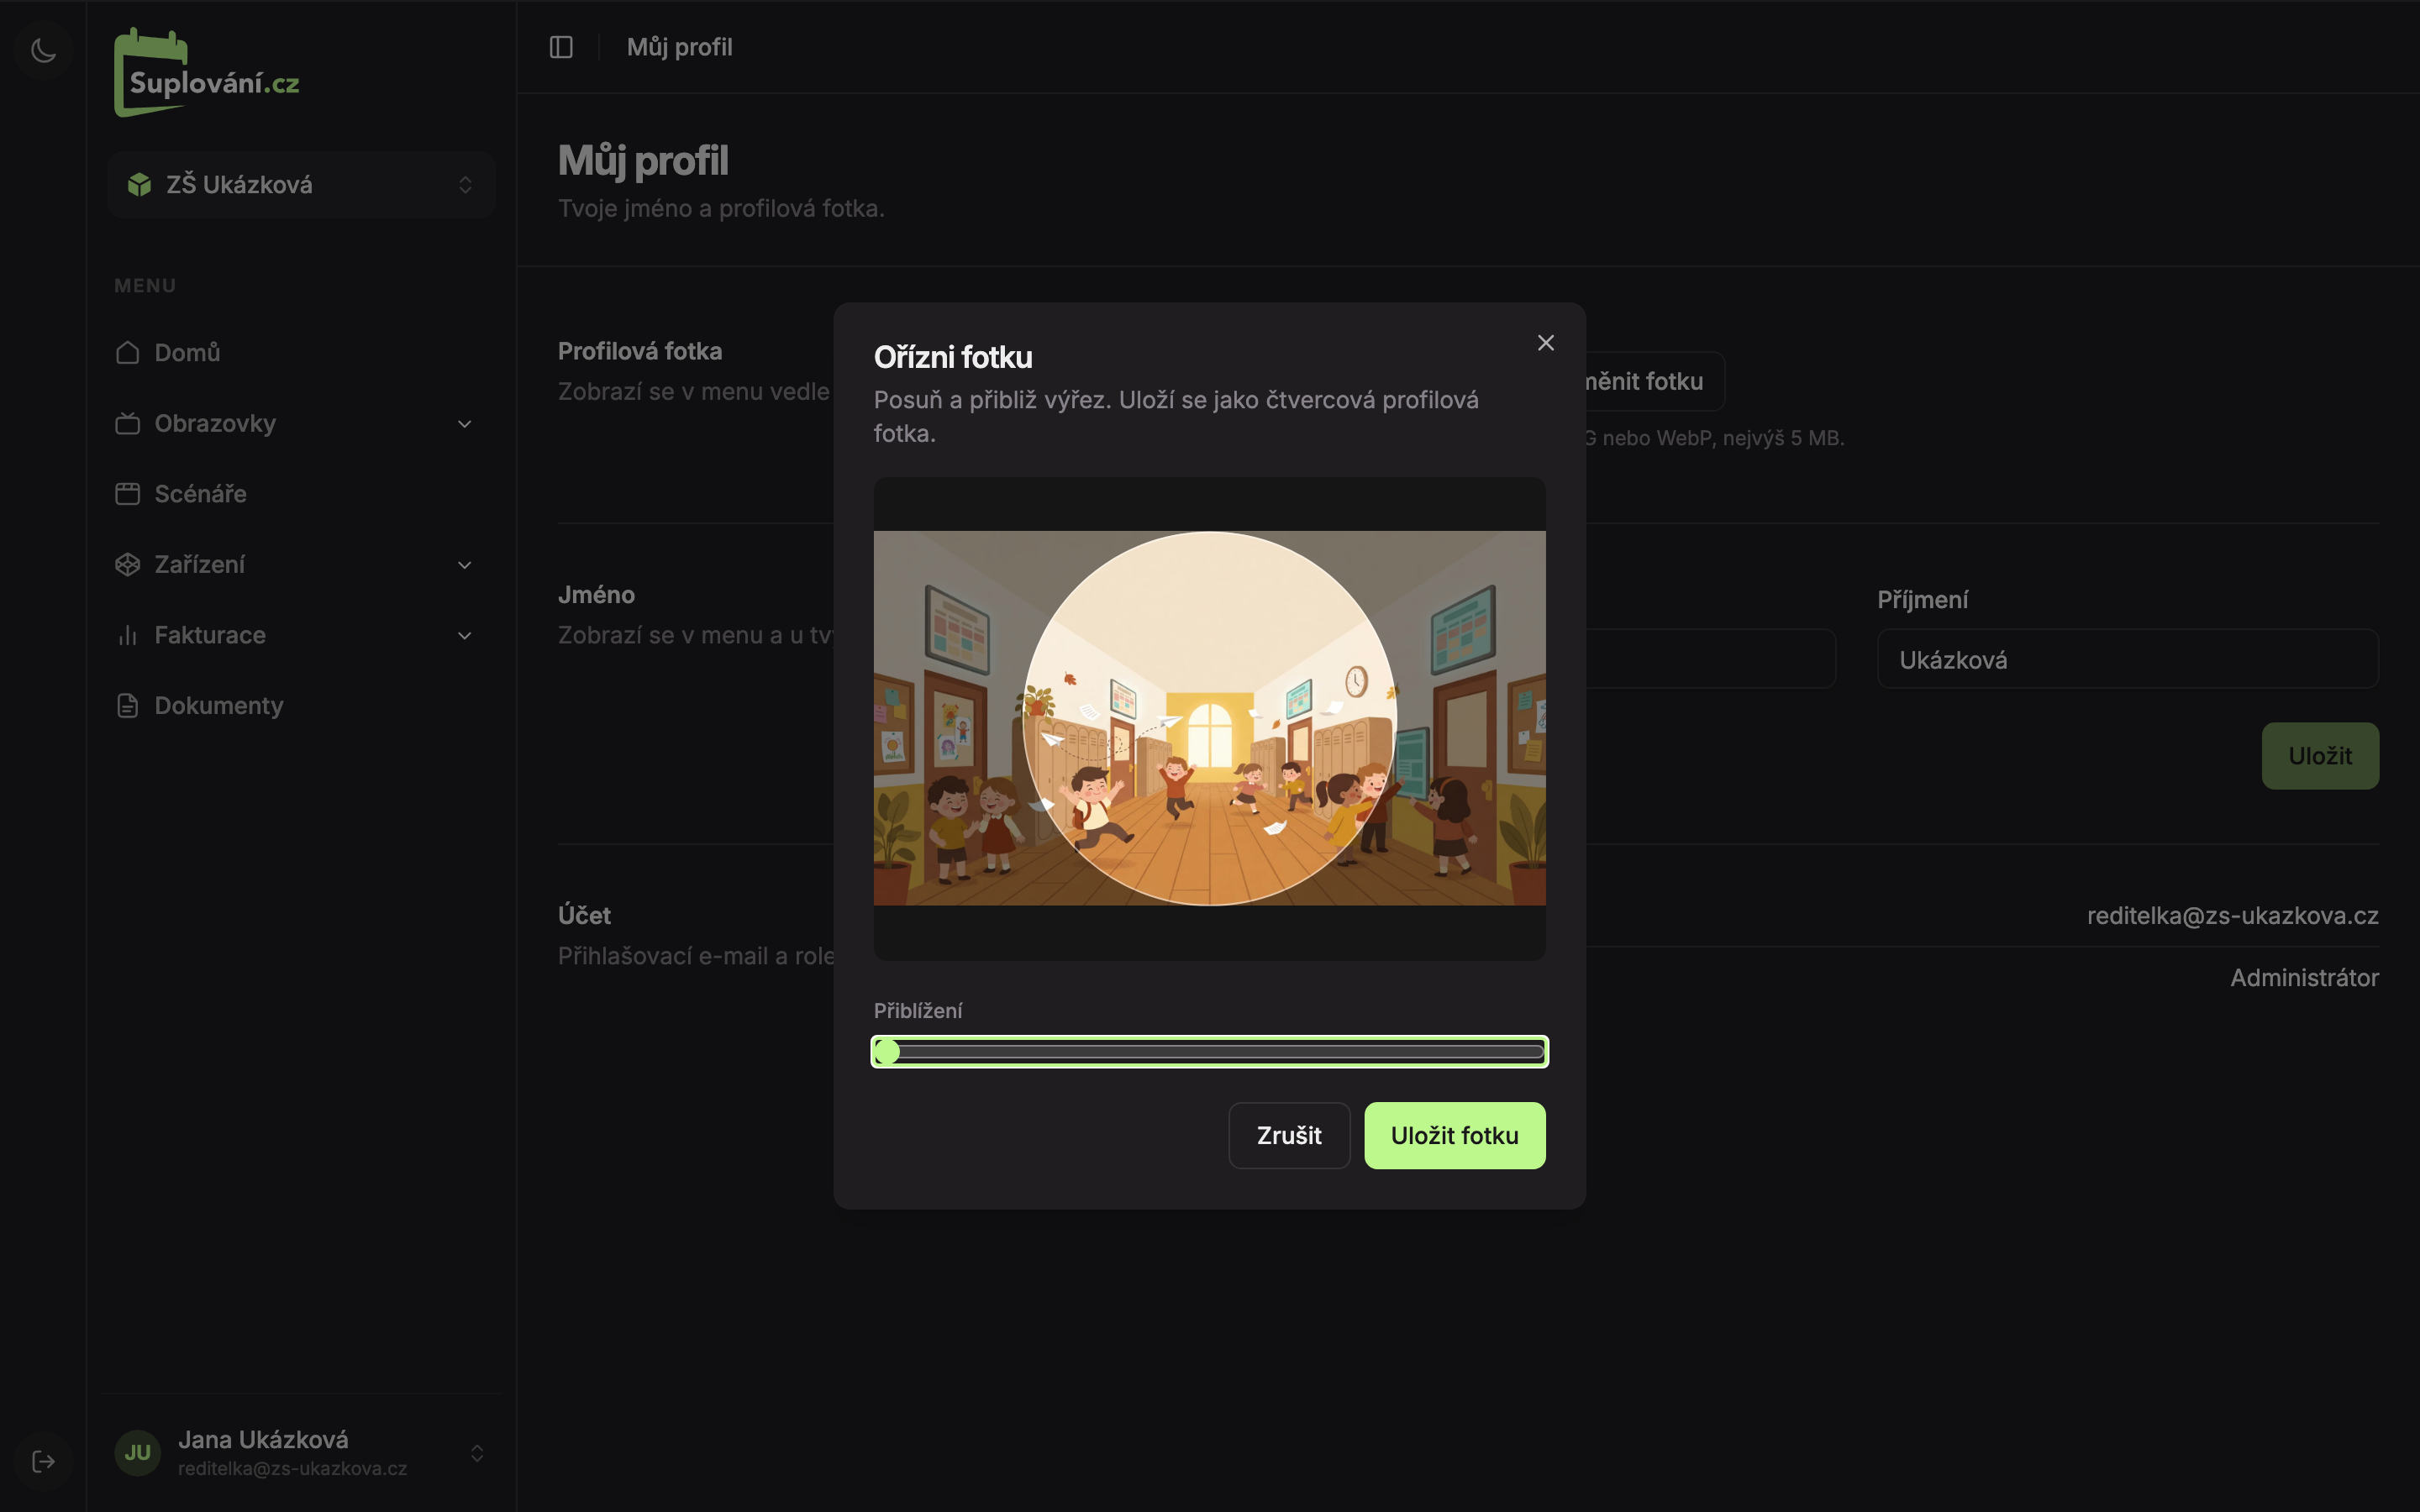The height and width of the screenshot is (1512, 2420).
Task: Toggle dark mode moon icon
Action: point(43,49)
